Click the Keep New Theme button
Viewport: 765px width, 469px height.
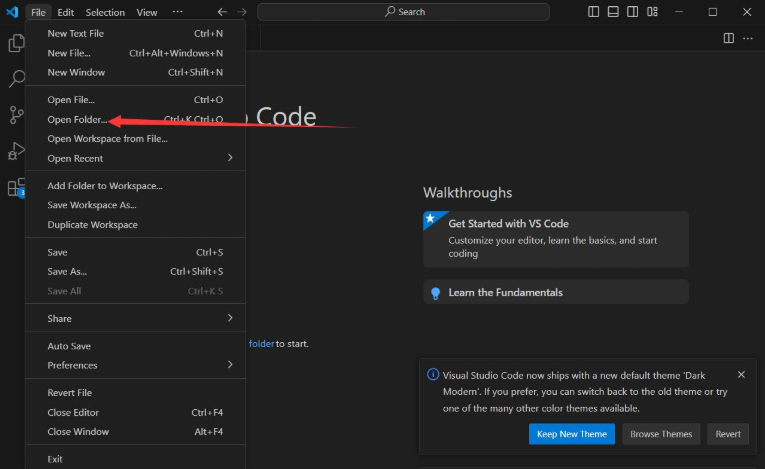pos(572,434)
